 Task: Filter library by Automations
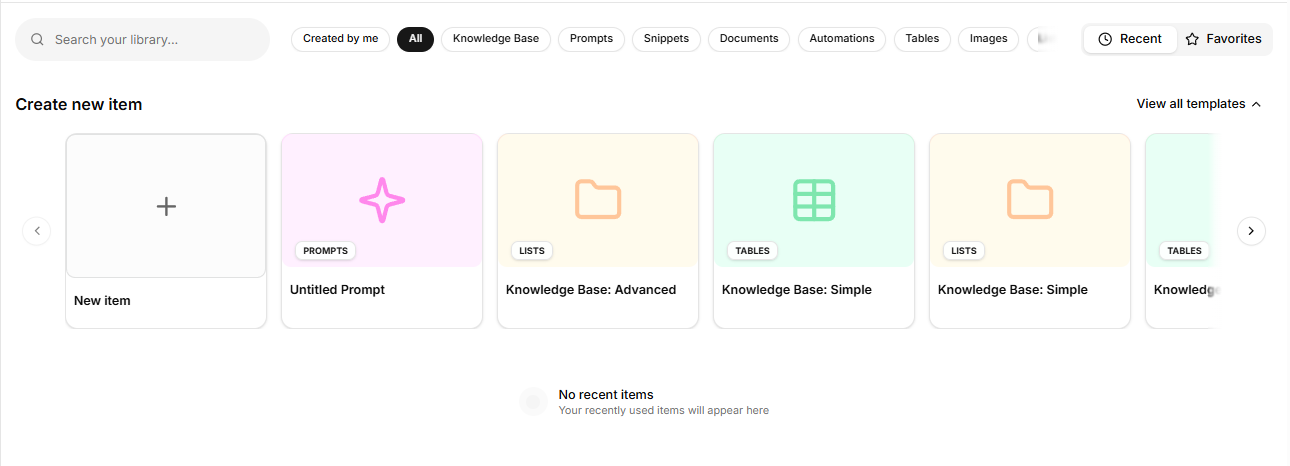pyautogui.click(x=841, y=39)
